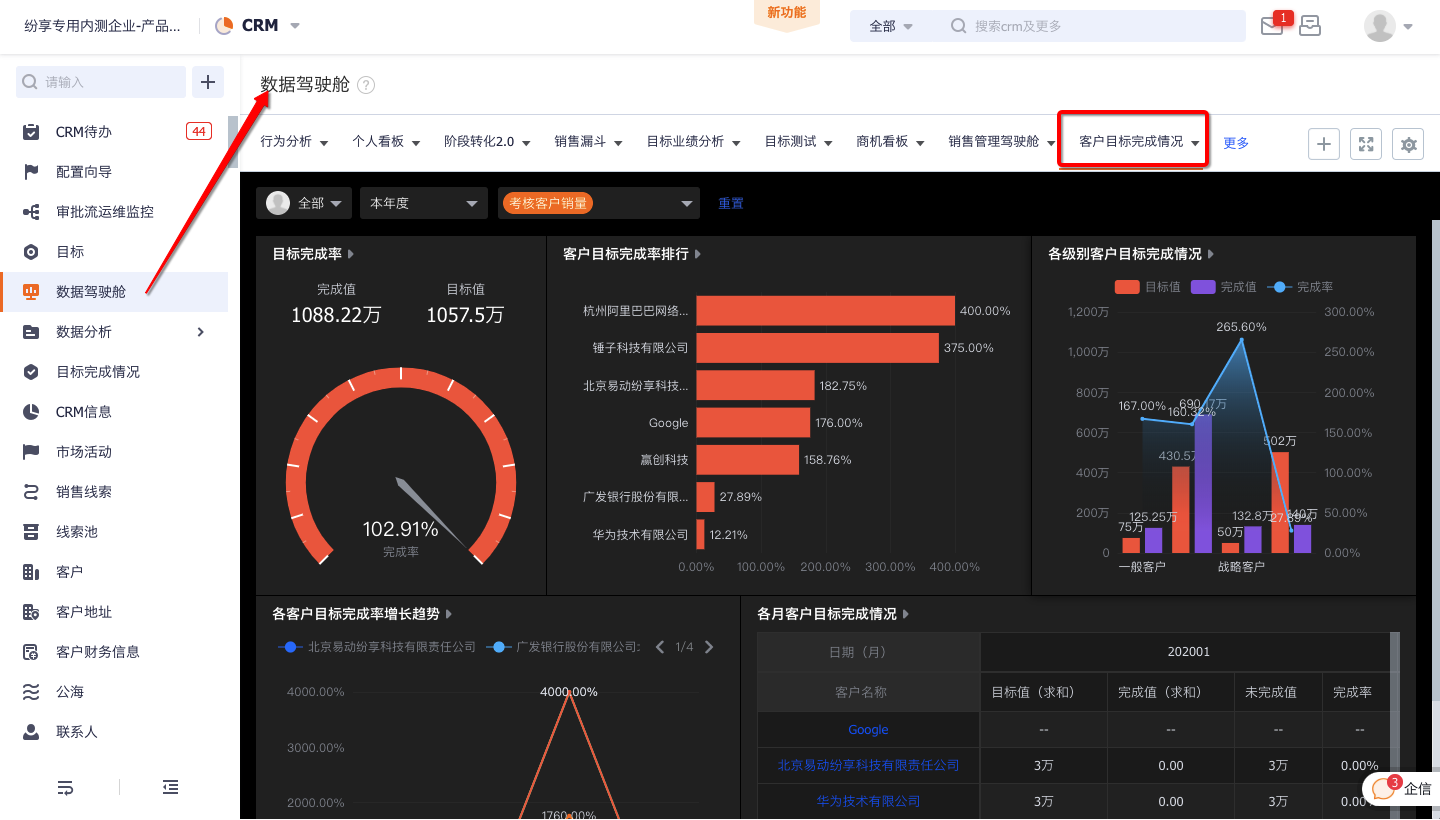Screen dimensions: 1440x820
Task: Expand 客户目标完成率排行 panel arrow
Action: click(697, 254)
